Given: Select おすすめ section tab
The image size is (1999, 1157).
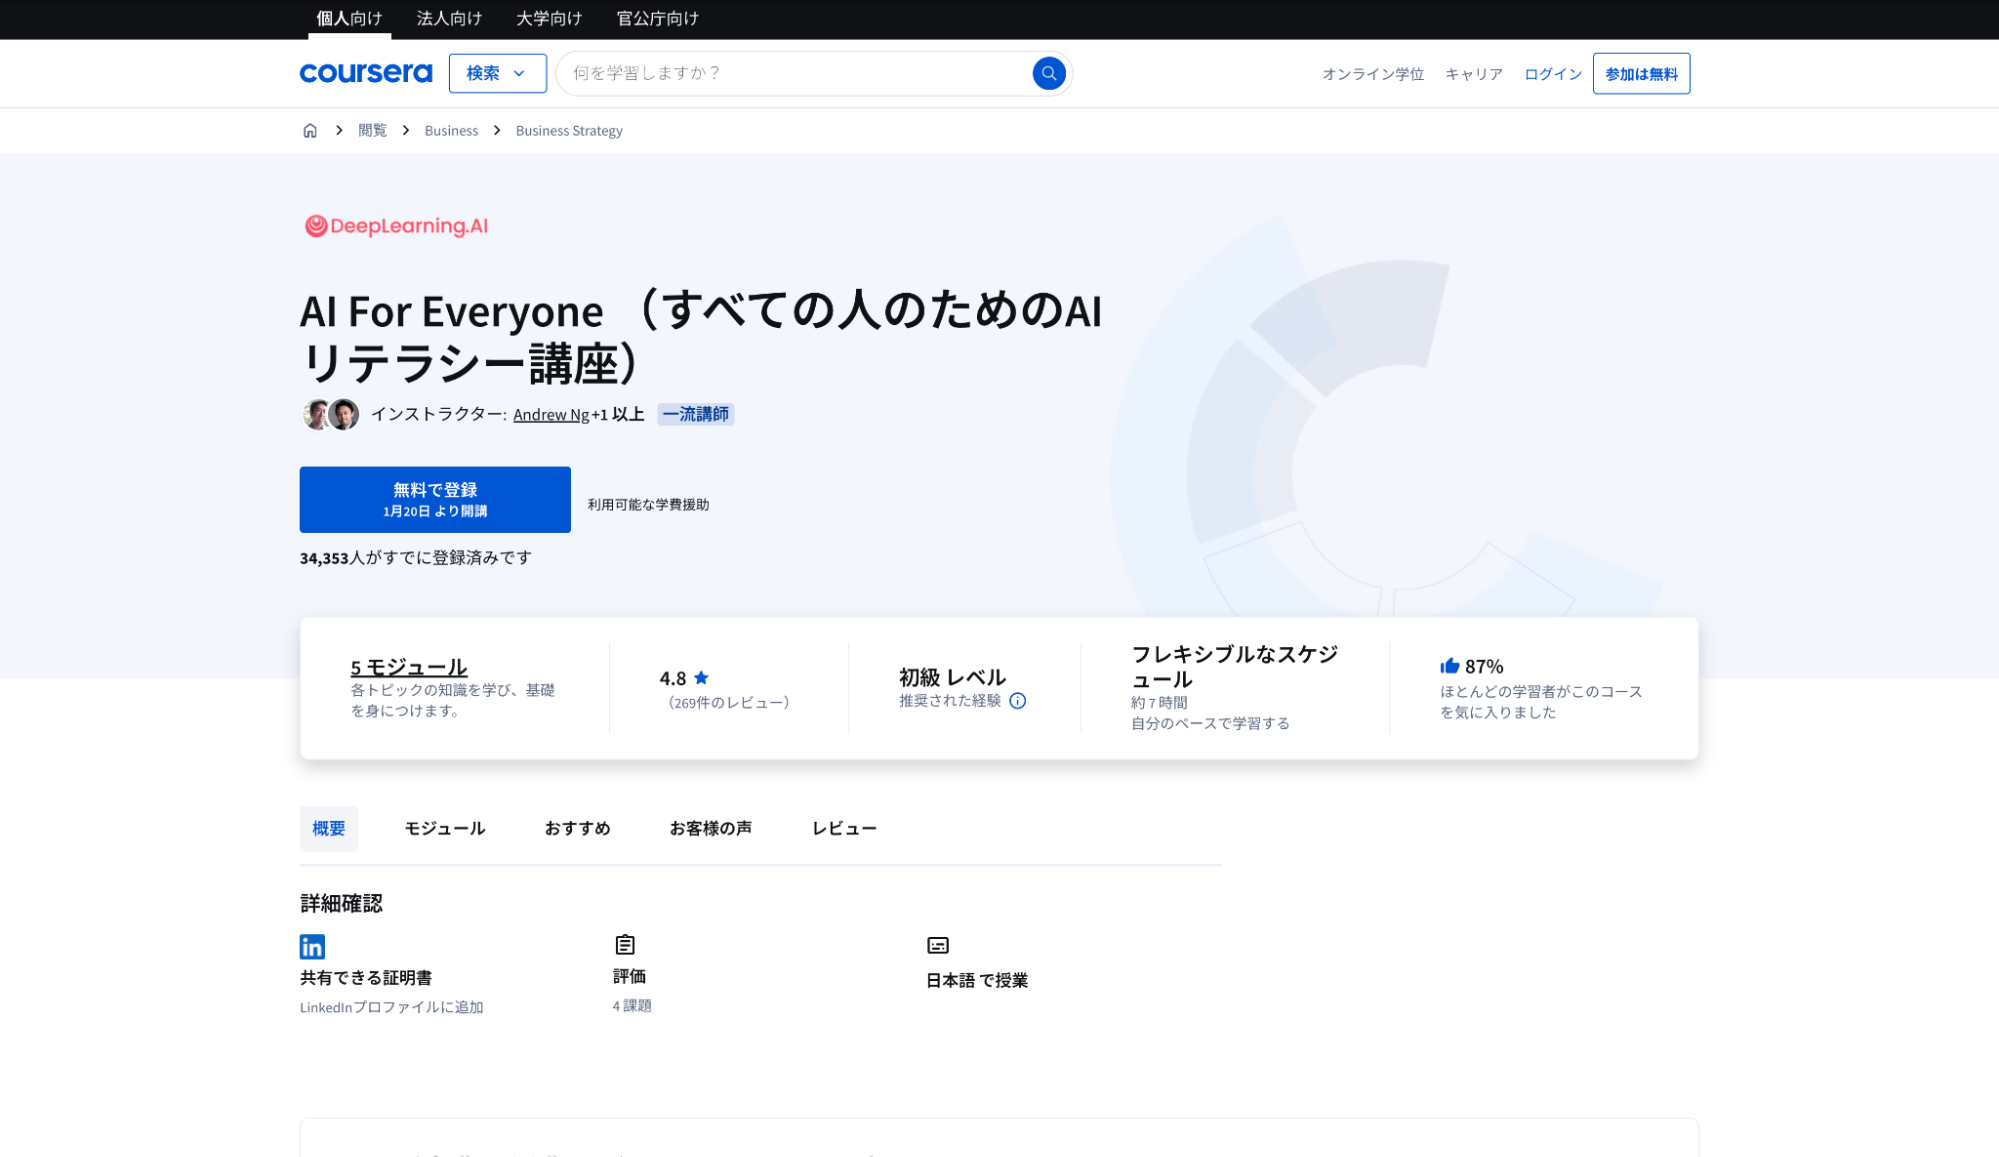Looking at the screenshot, I should point(577,829).
